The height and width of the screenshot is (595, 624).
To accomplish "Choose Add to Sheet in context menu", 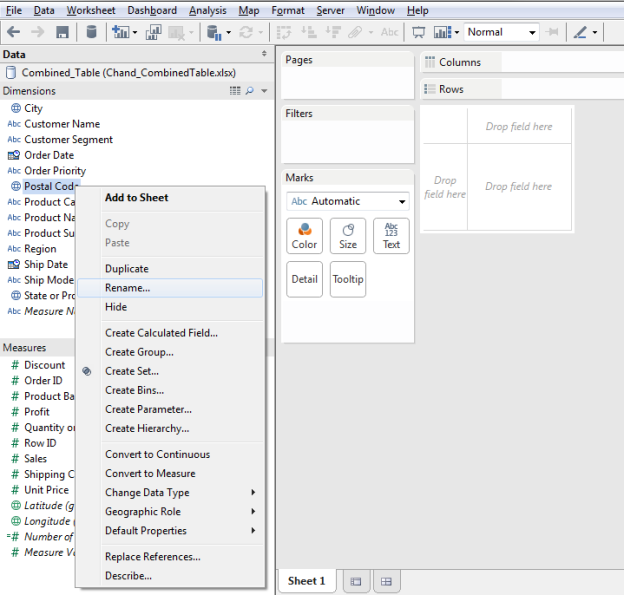I will [170, 198].
